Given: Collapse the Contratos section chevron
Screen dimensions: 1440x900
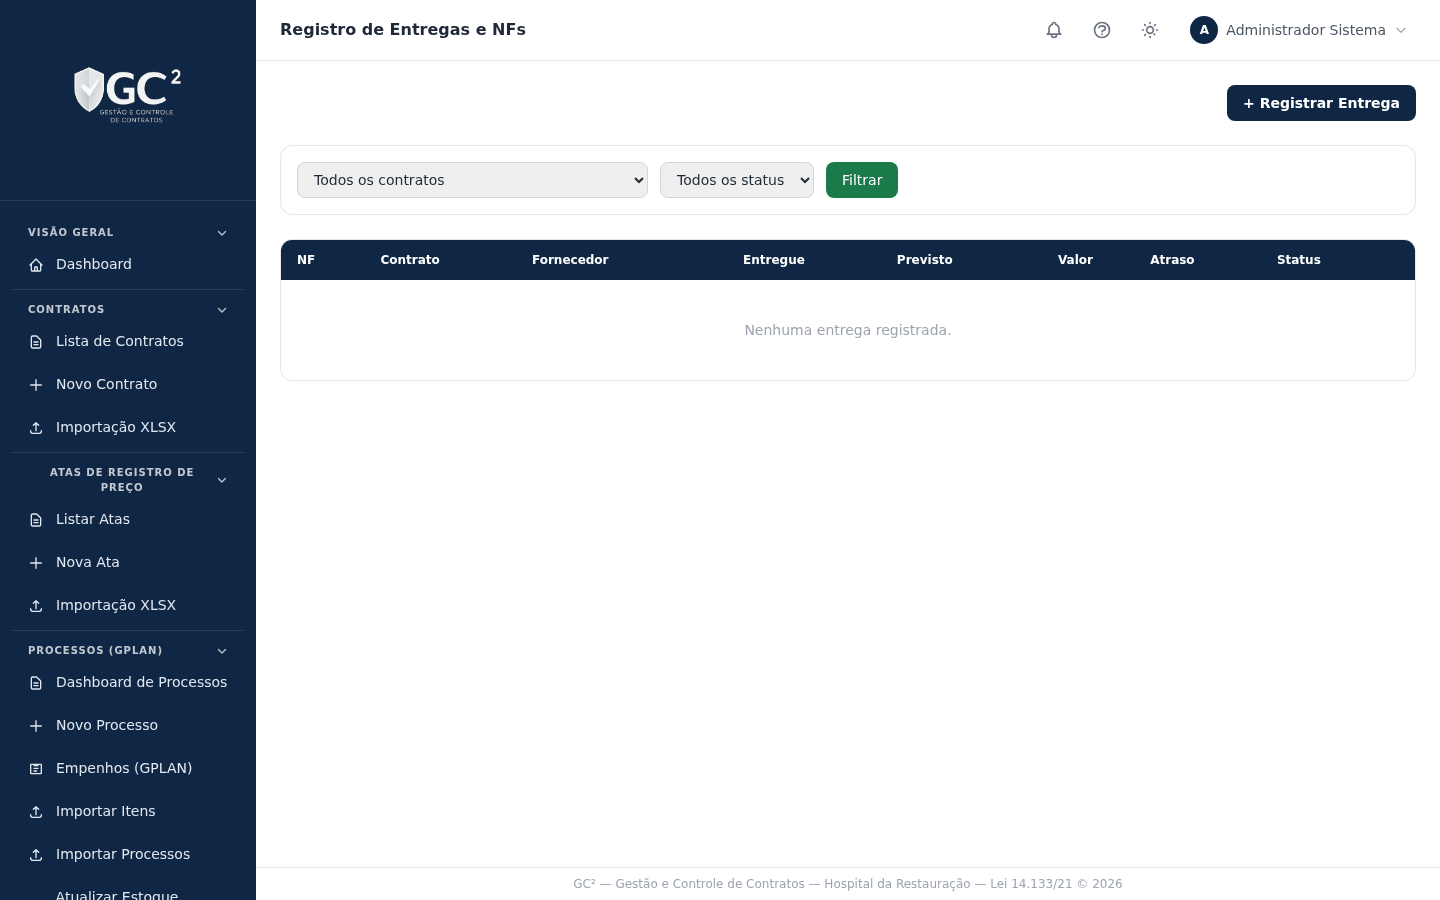Looking at the screenshot, I should (x=222, y=310).
